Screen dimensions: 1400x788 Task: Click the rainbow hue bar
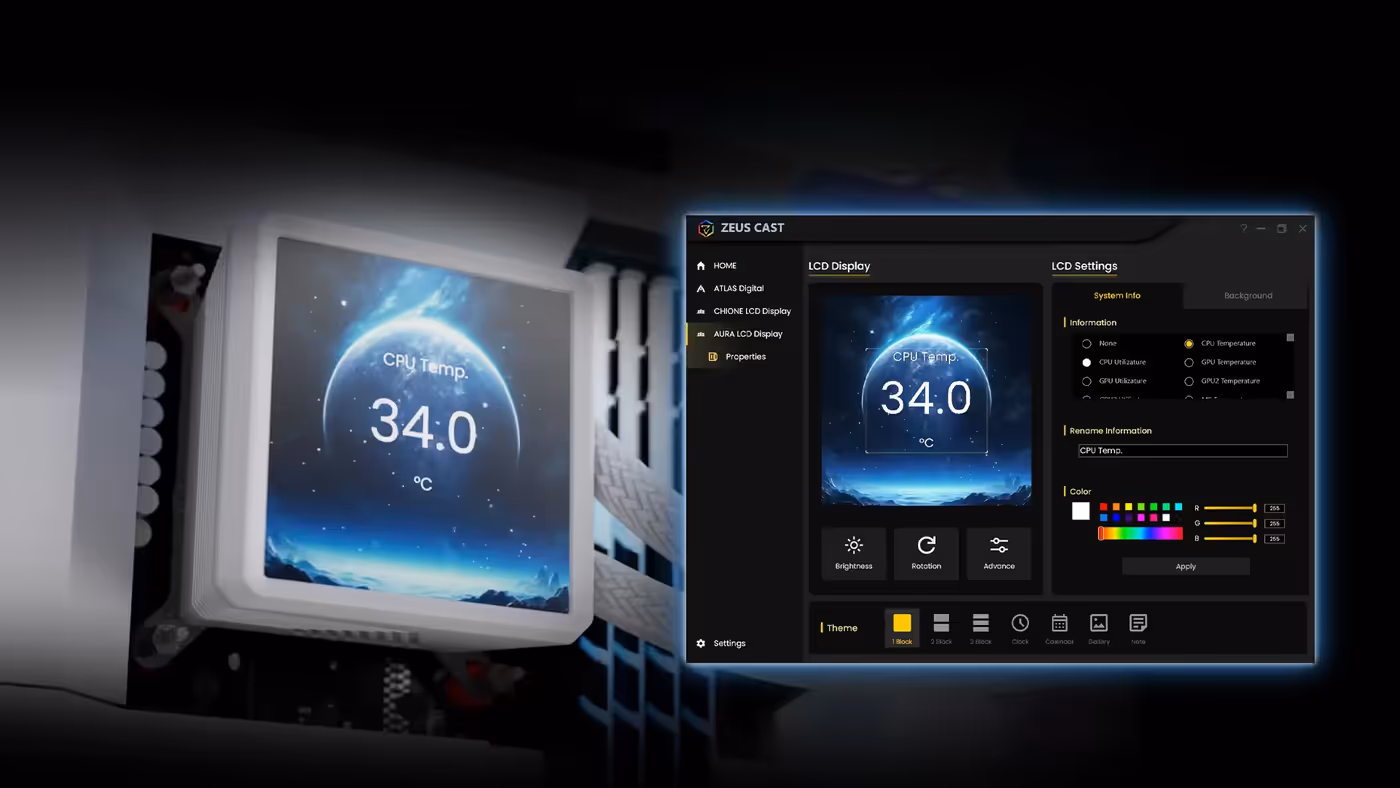pyautogui.click(x=1141, y=533)
